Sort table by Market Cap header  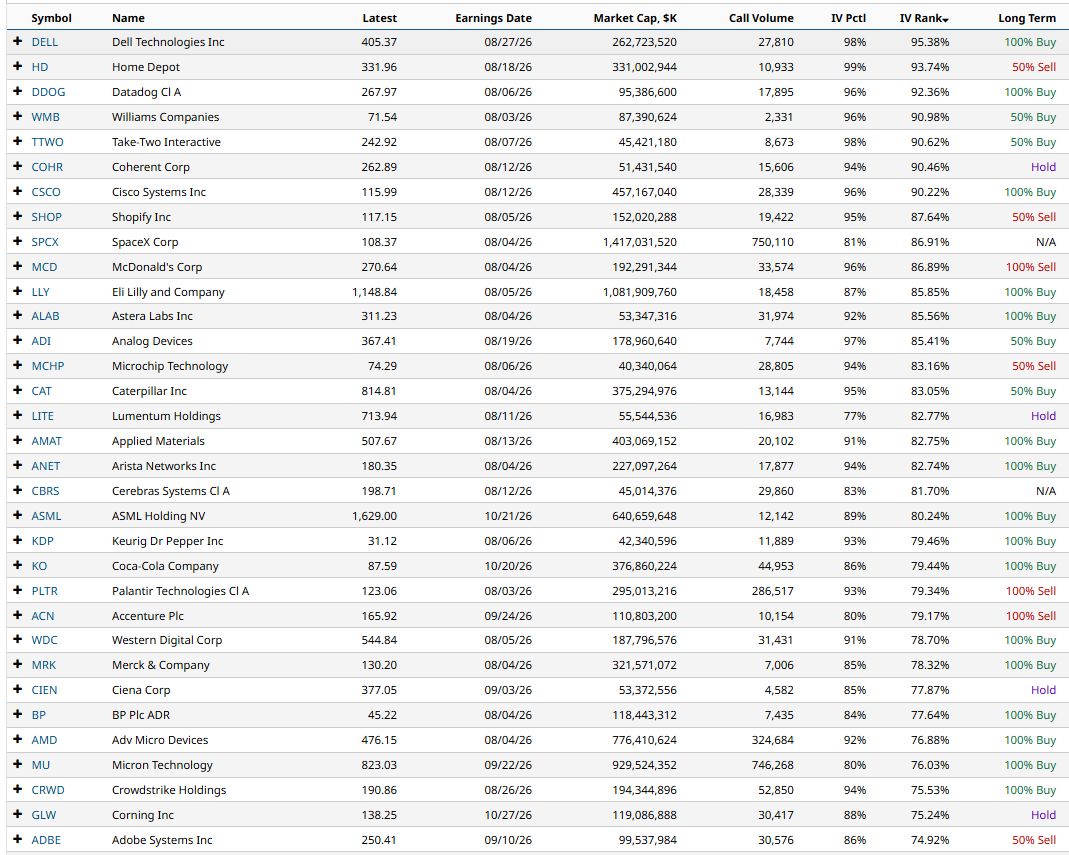(635, 18)
